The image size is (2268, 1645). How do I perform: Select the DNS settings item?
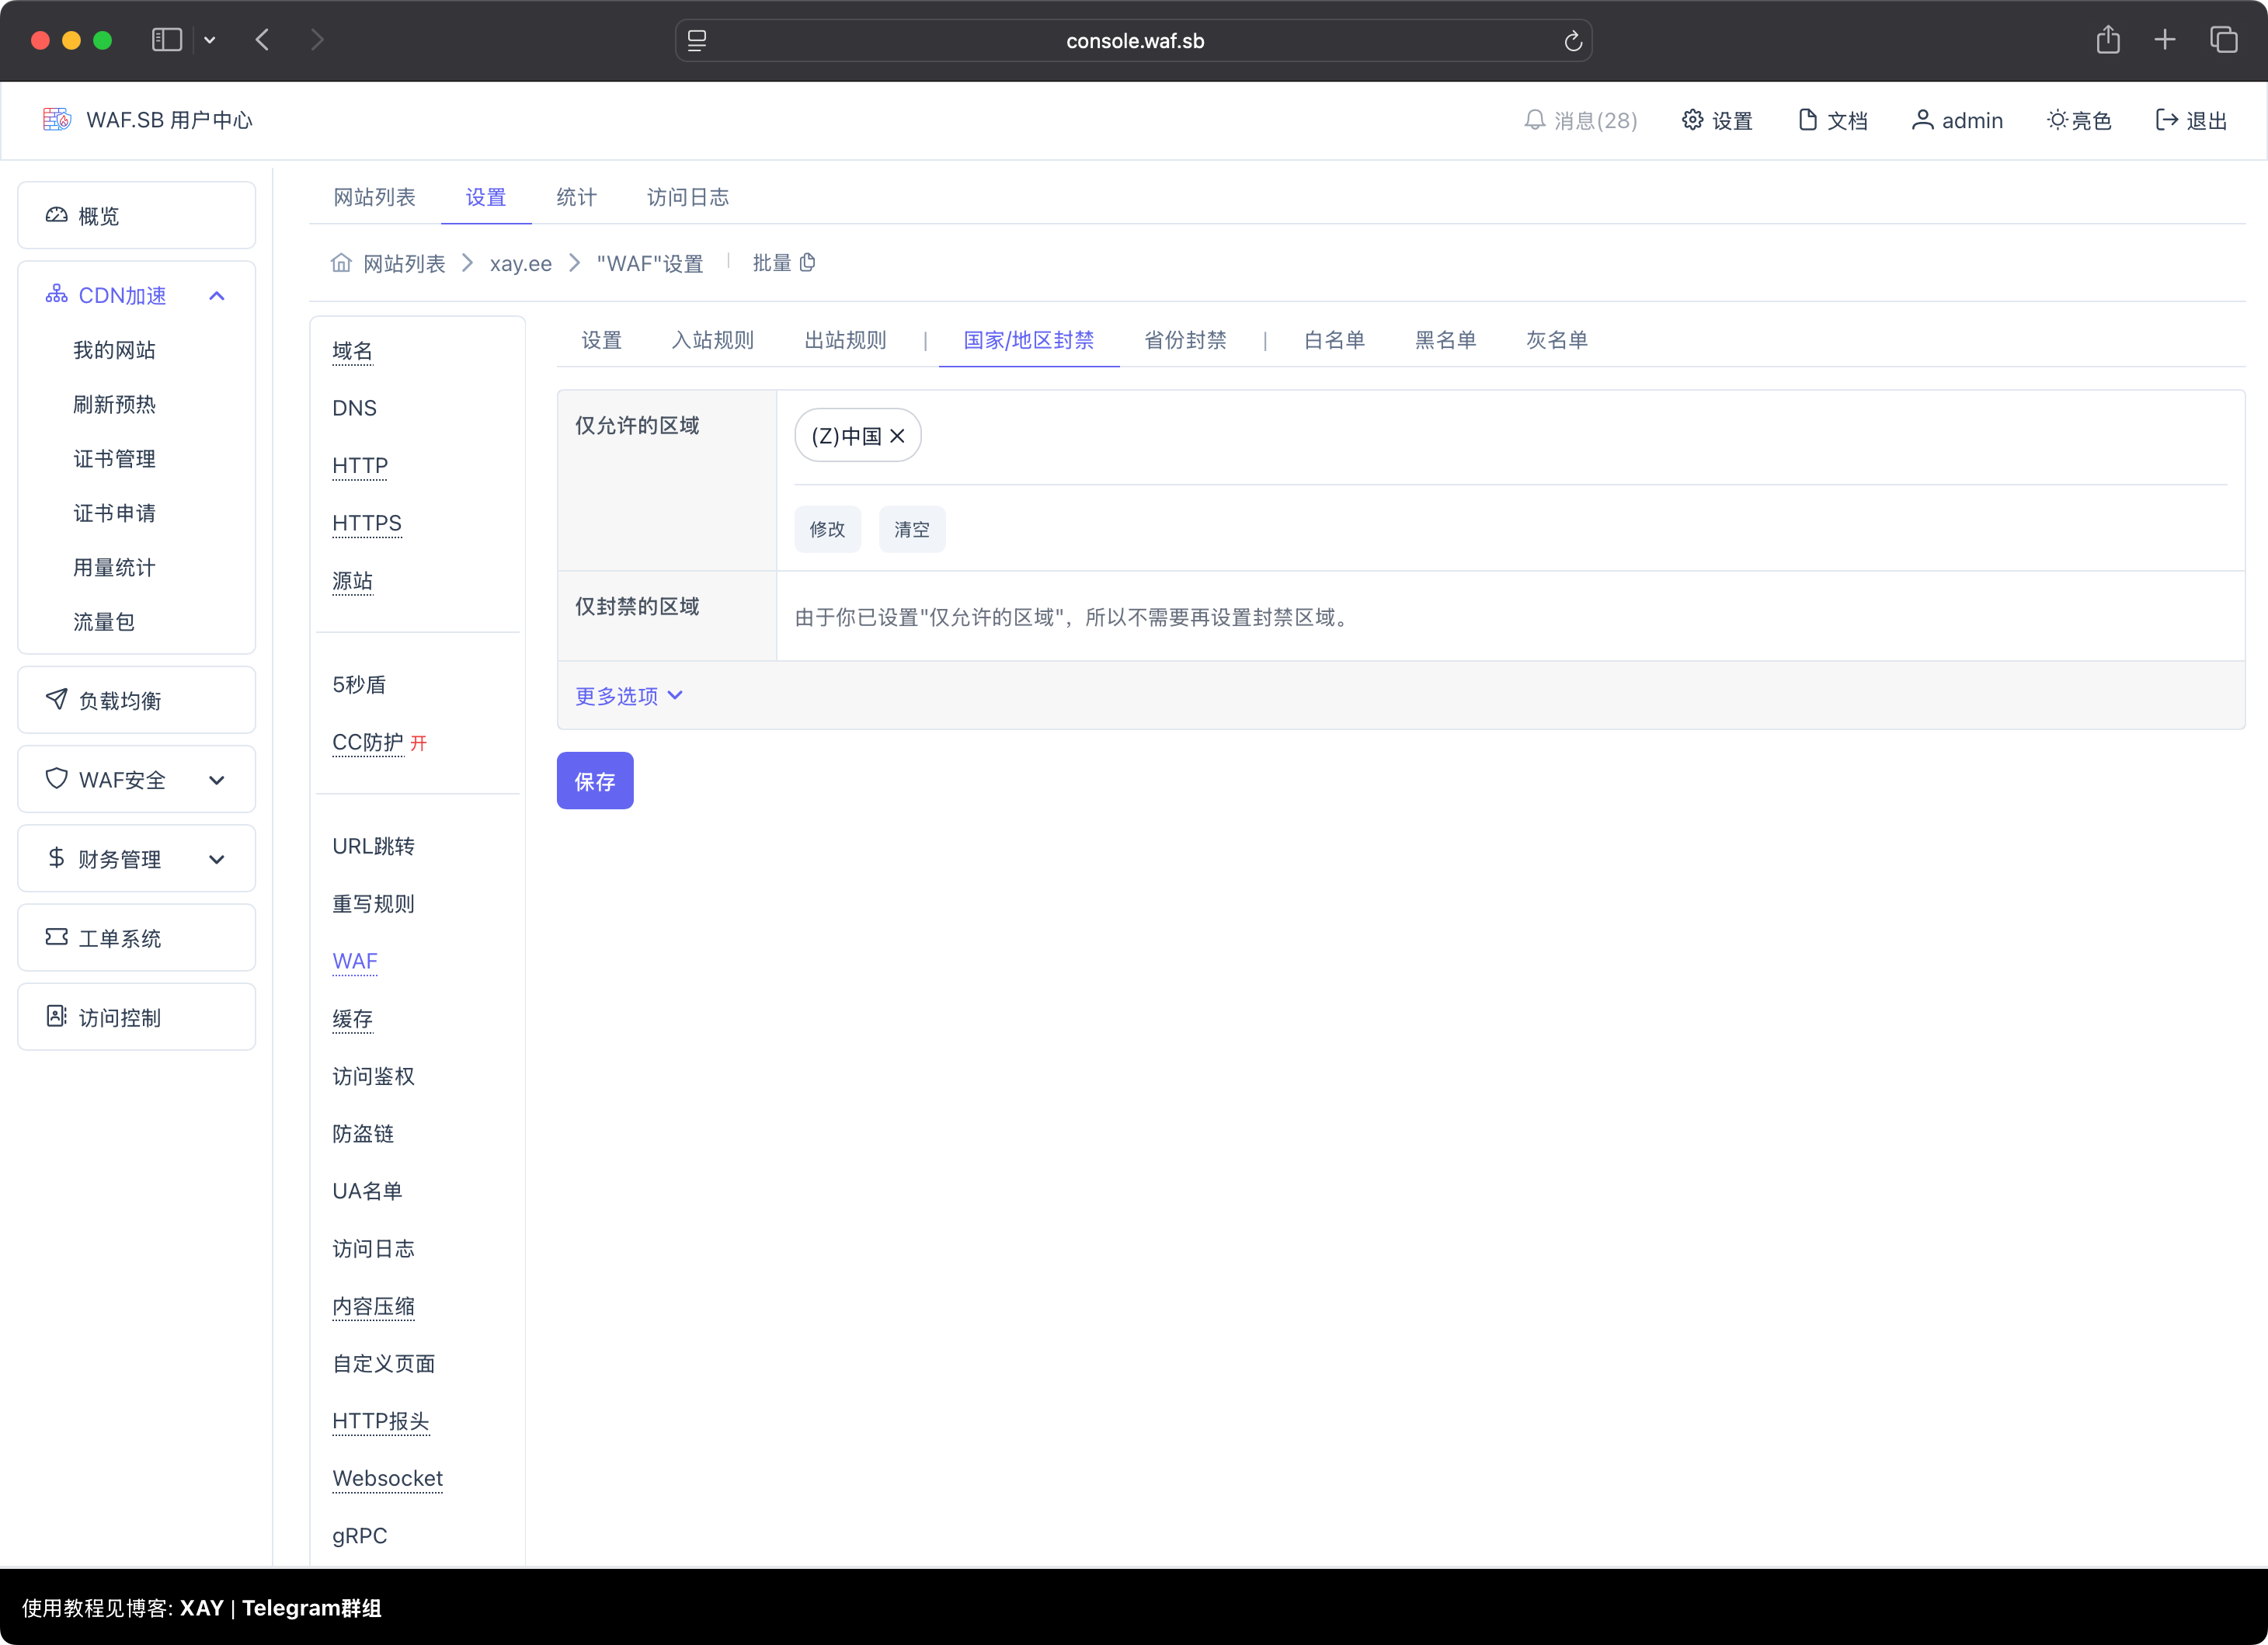pyautogui.click(x=355, y=408)
